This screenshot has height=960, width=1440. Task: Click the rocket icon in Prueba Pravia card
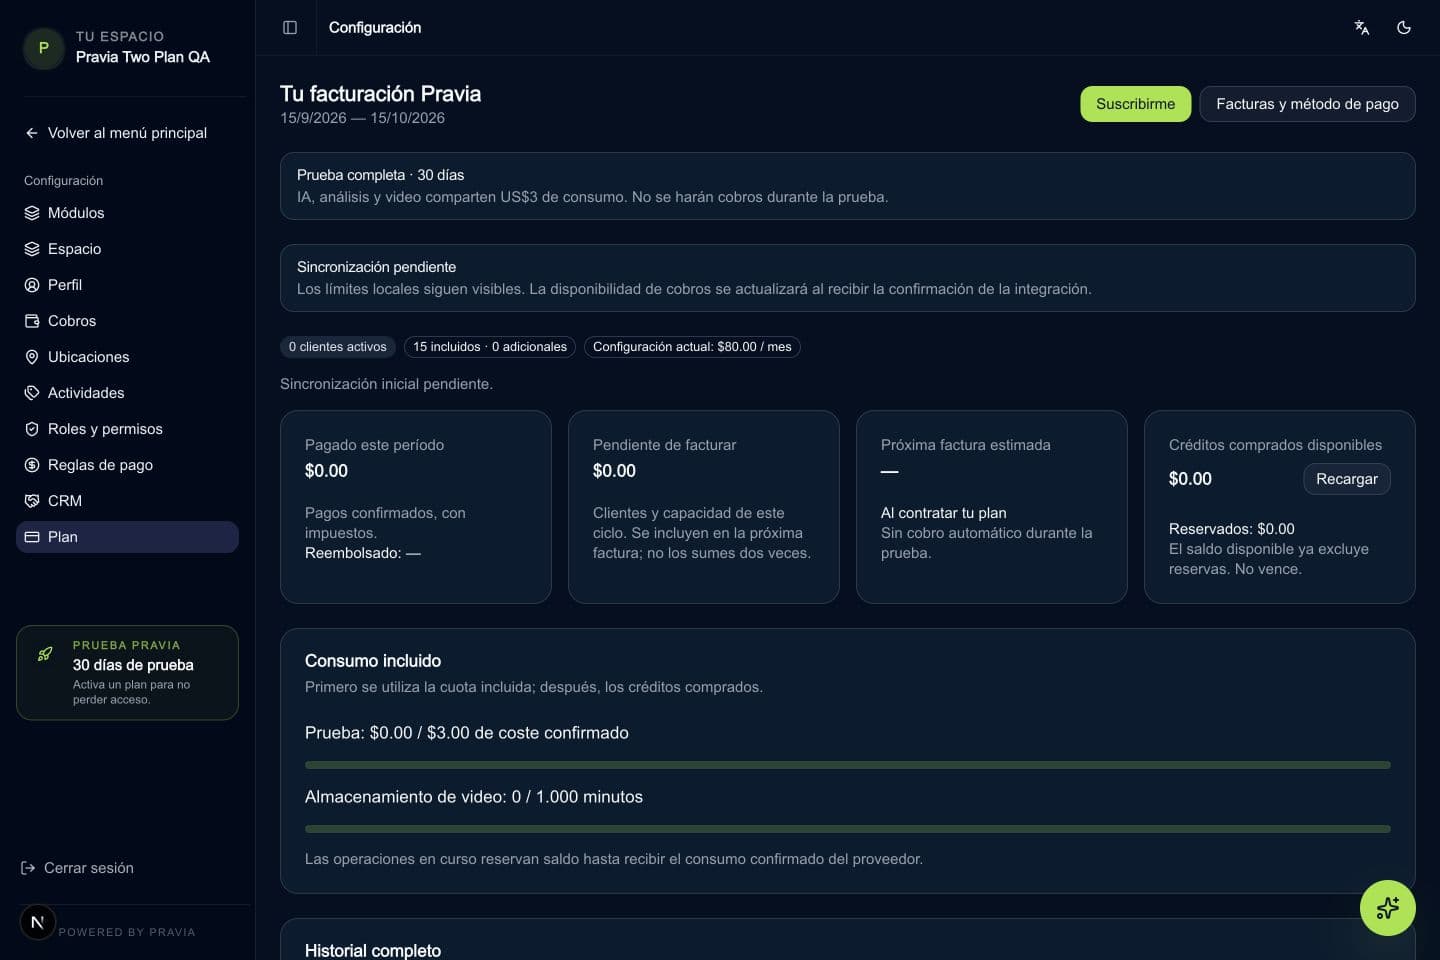point(45,654)
